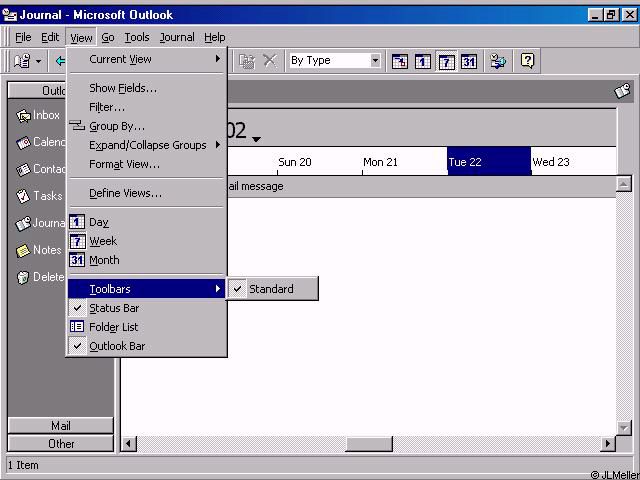Select Tue 22 in the timeline
The image size is (640, 480).
489,161
